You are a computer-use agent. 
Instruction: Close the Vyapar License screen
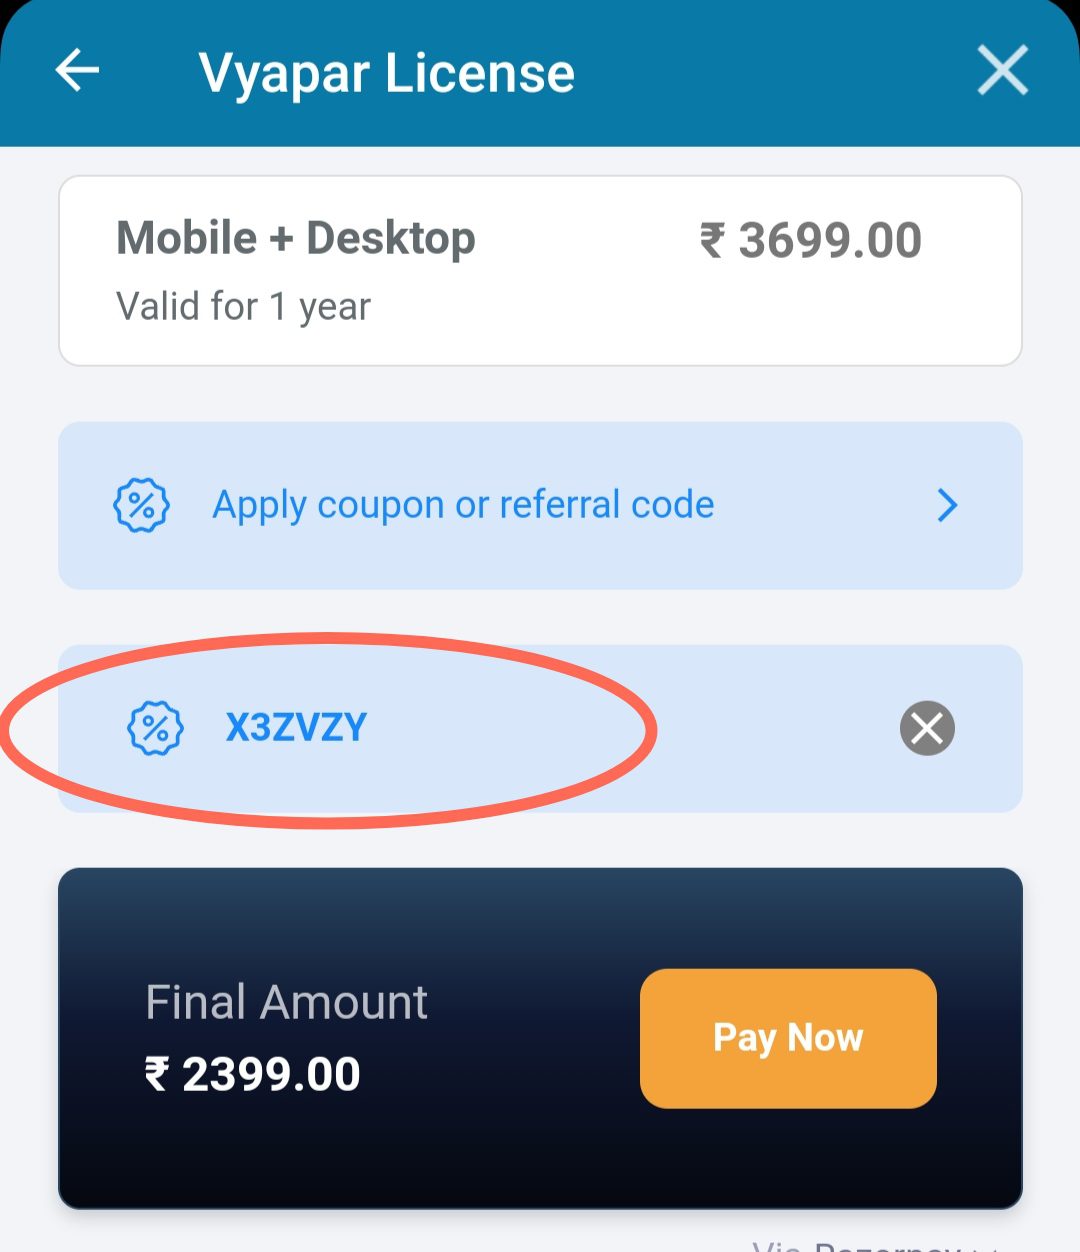point(1002,71)
